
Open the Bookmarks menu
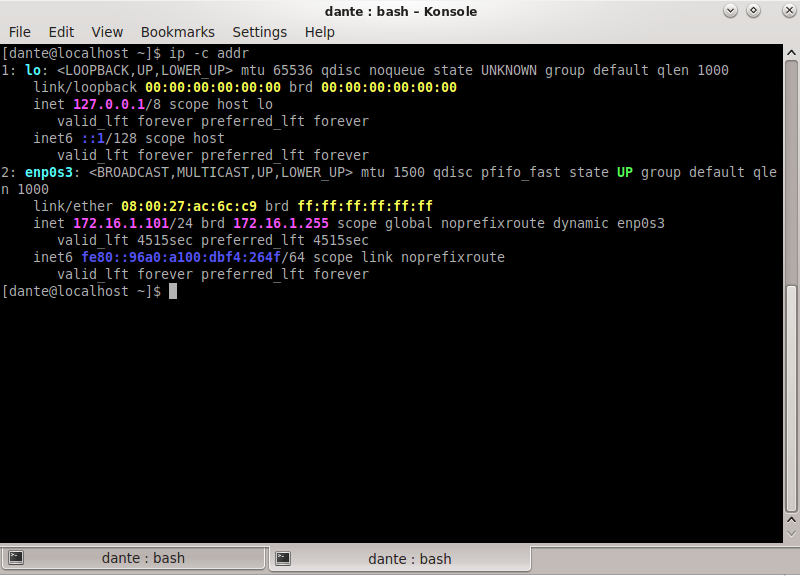point(177,32)
